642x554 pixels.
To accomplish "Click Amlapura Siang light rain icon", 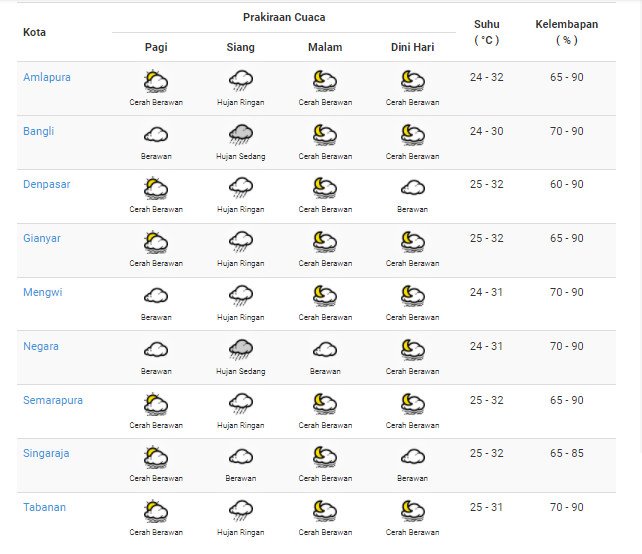I will (241, 81).
